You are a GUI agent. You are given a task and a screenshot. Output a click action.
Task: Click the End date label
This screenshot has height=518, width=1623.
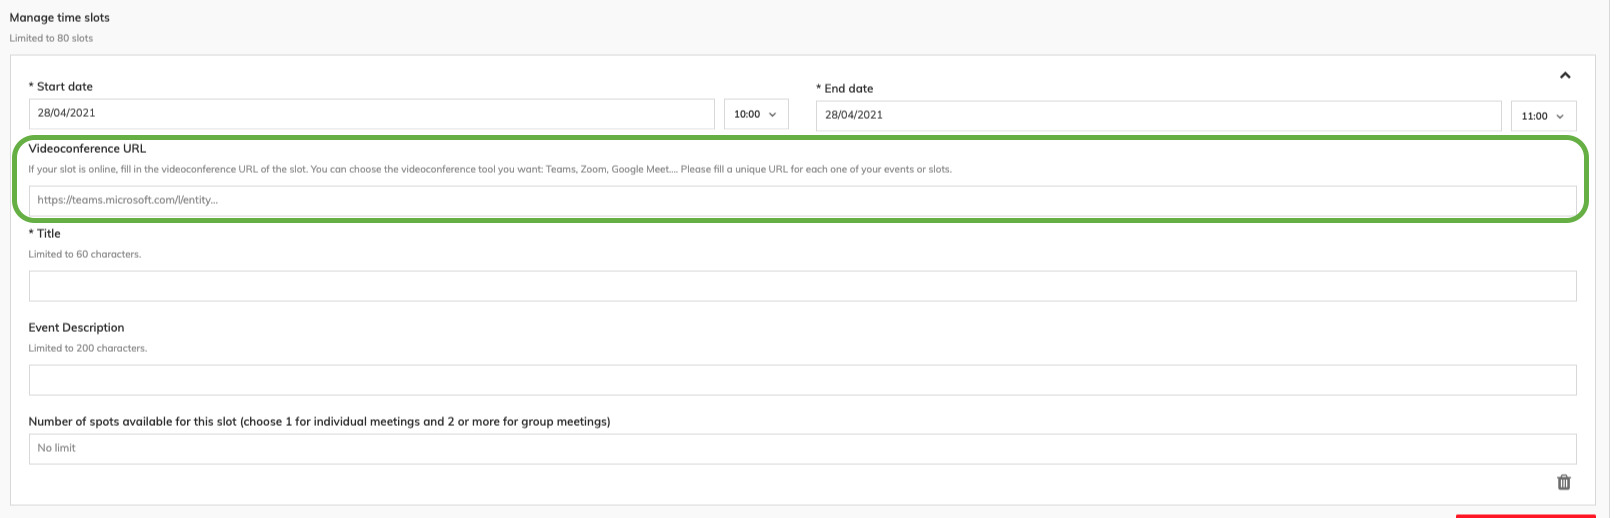coord(845,89)
